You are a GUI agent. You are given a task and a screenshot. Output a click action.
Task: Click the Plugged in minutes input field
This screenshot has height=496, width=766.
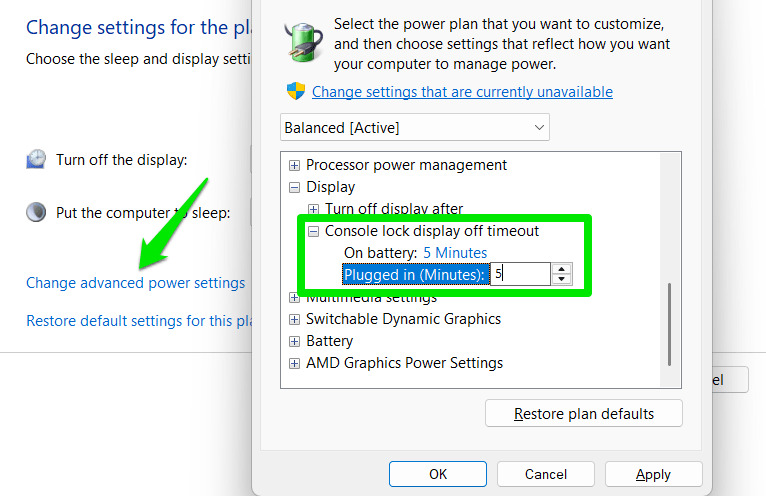519,274
